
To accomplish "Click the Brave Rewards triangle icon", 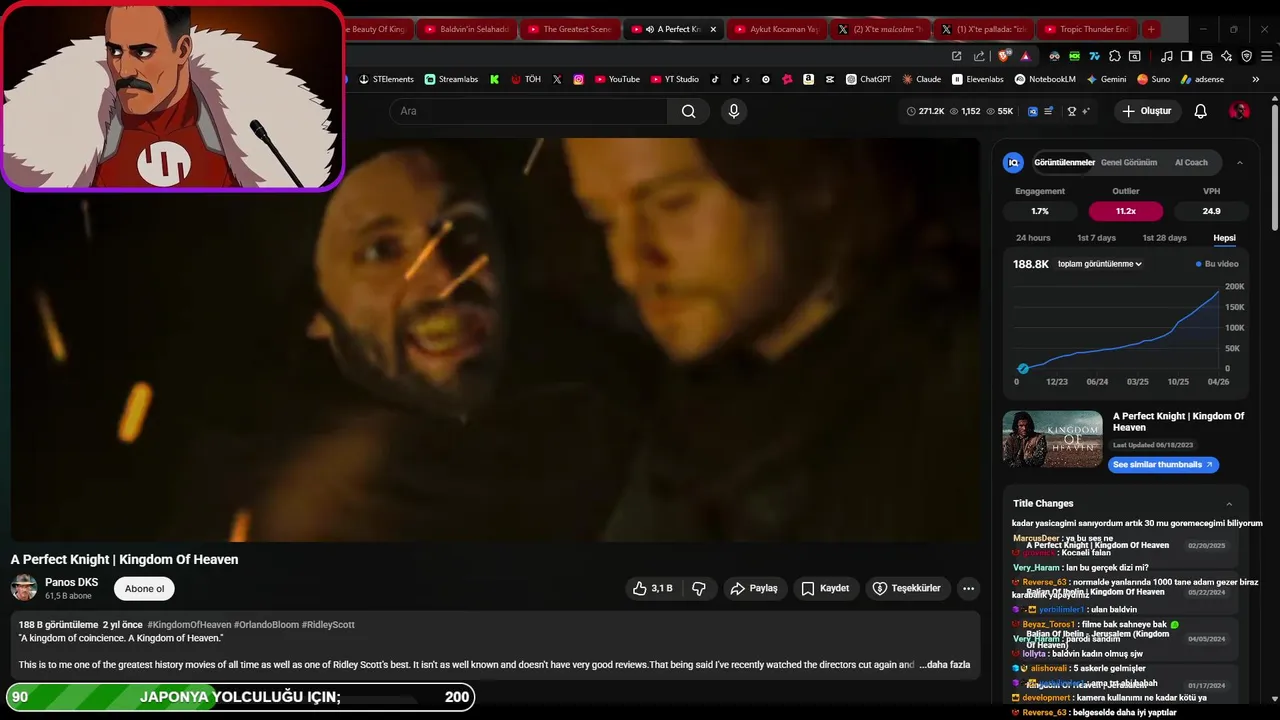I will click(x=1026, y=56).
